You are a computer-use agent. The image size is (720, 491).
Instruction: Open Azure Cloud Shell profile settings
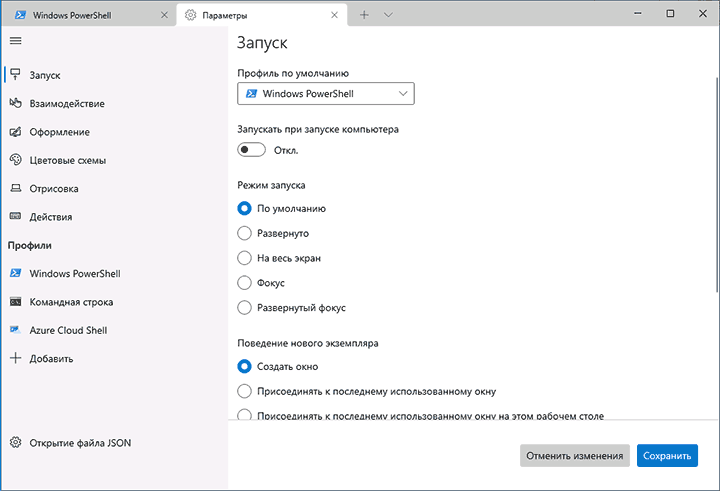114,330
